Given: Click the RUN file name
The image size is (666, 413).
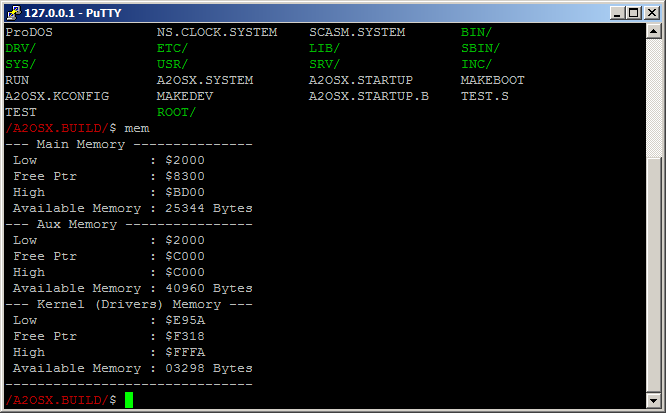Looking at the screenshot, I should click(17, 80).
